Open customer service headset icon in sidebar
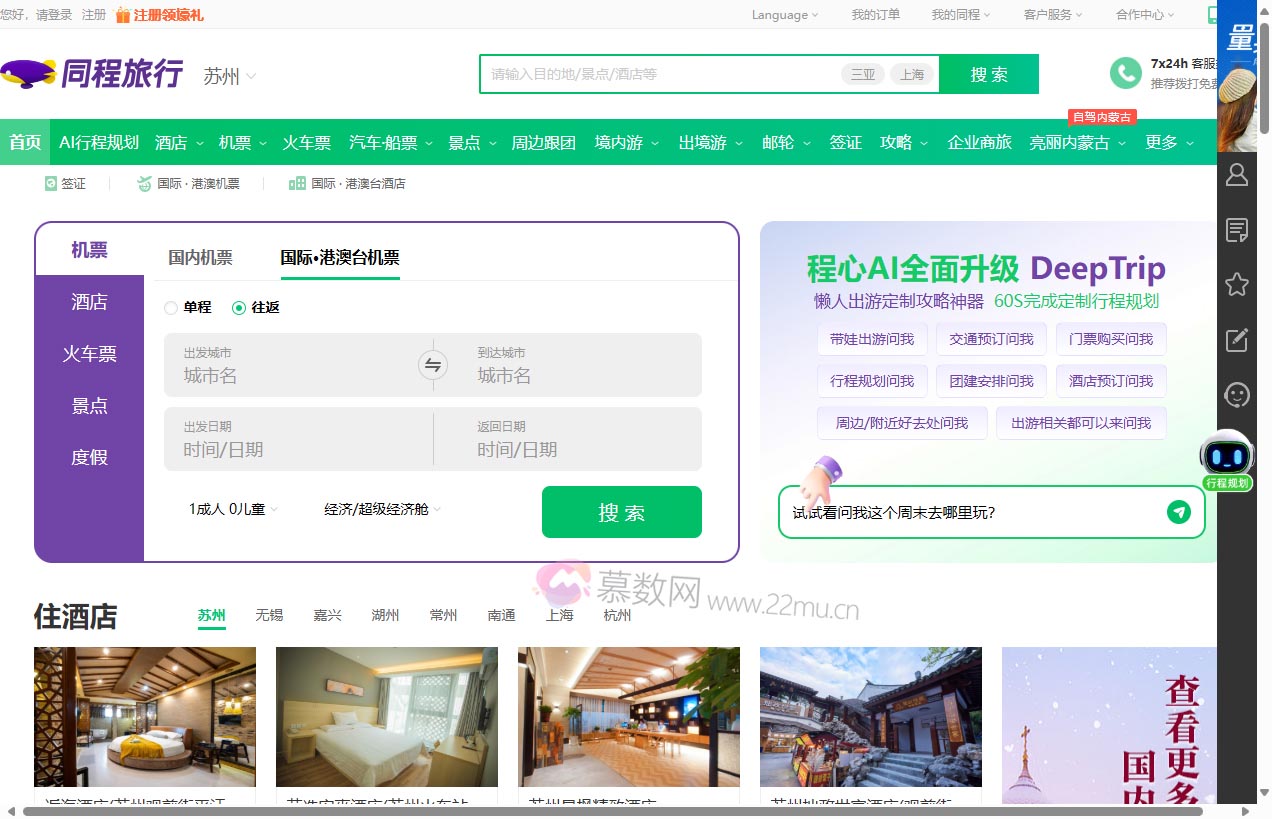The width and height of the screenshot is (1272, 819). click(1237, 395)
